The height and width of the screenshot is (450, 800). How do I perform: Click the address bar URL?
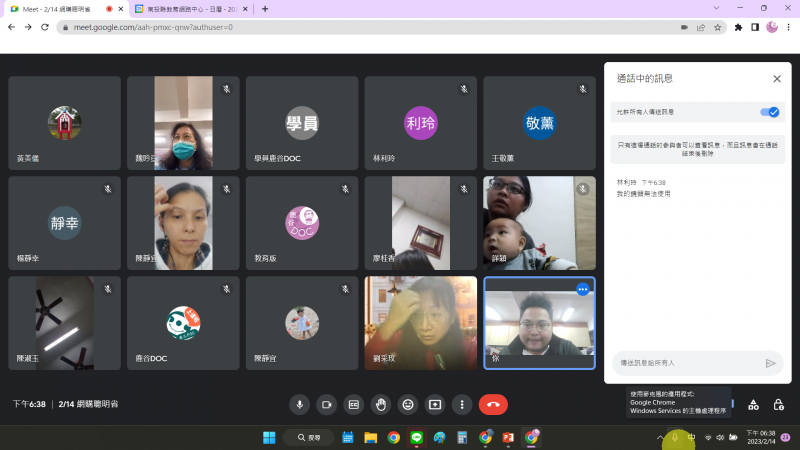tap(153, 27)
